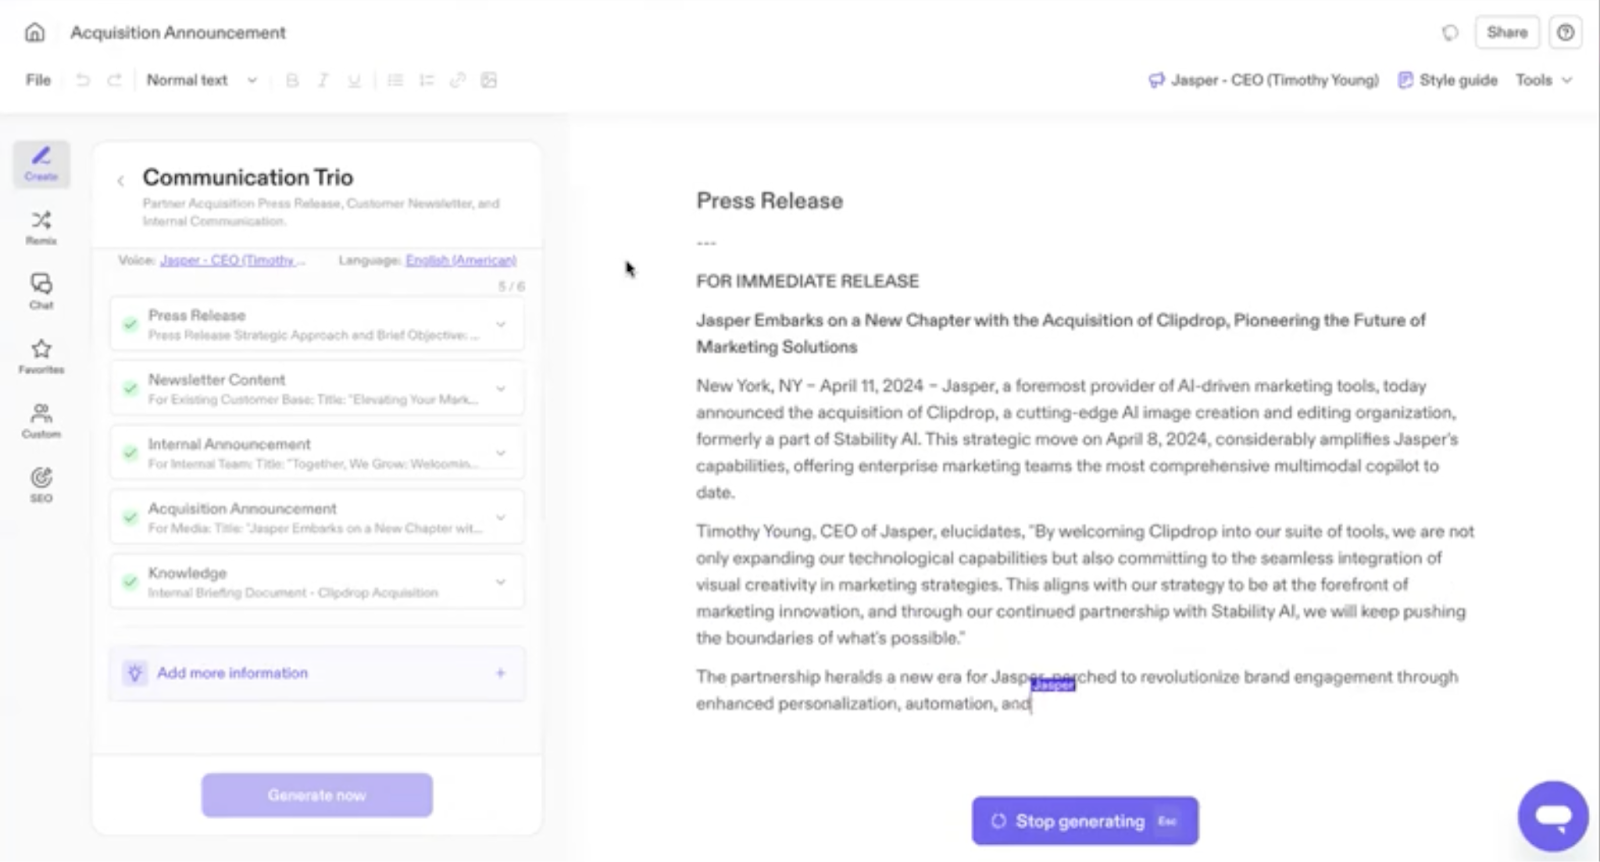
Task: Click the Newsletter Content green checkmark
Action: pos(130,389)
